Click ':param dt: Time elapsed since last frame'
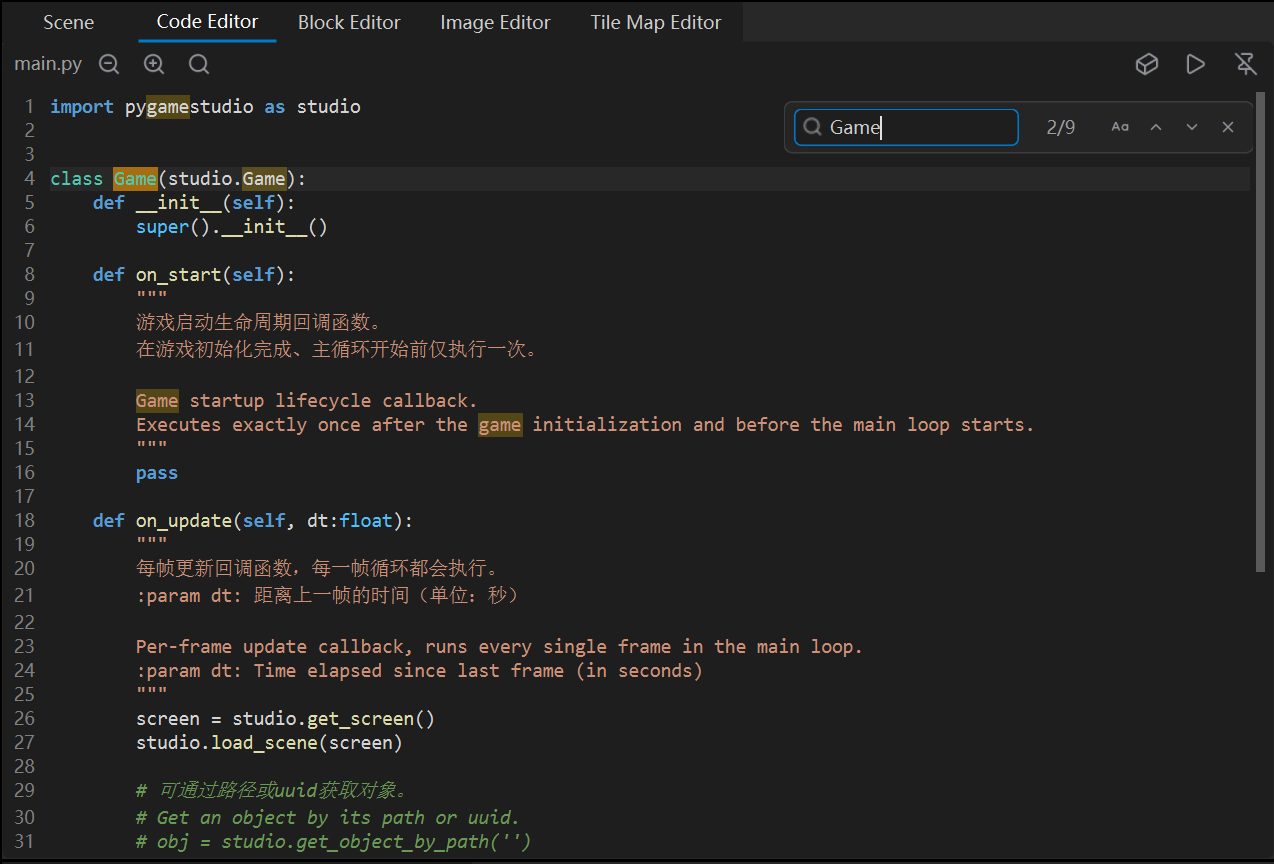 click(x=419, y=671)
